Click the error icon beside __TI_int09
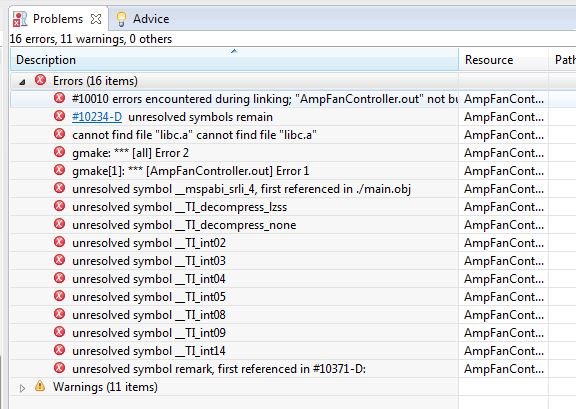 click(59, 332)
